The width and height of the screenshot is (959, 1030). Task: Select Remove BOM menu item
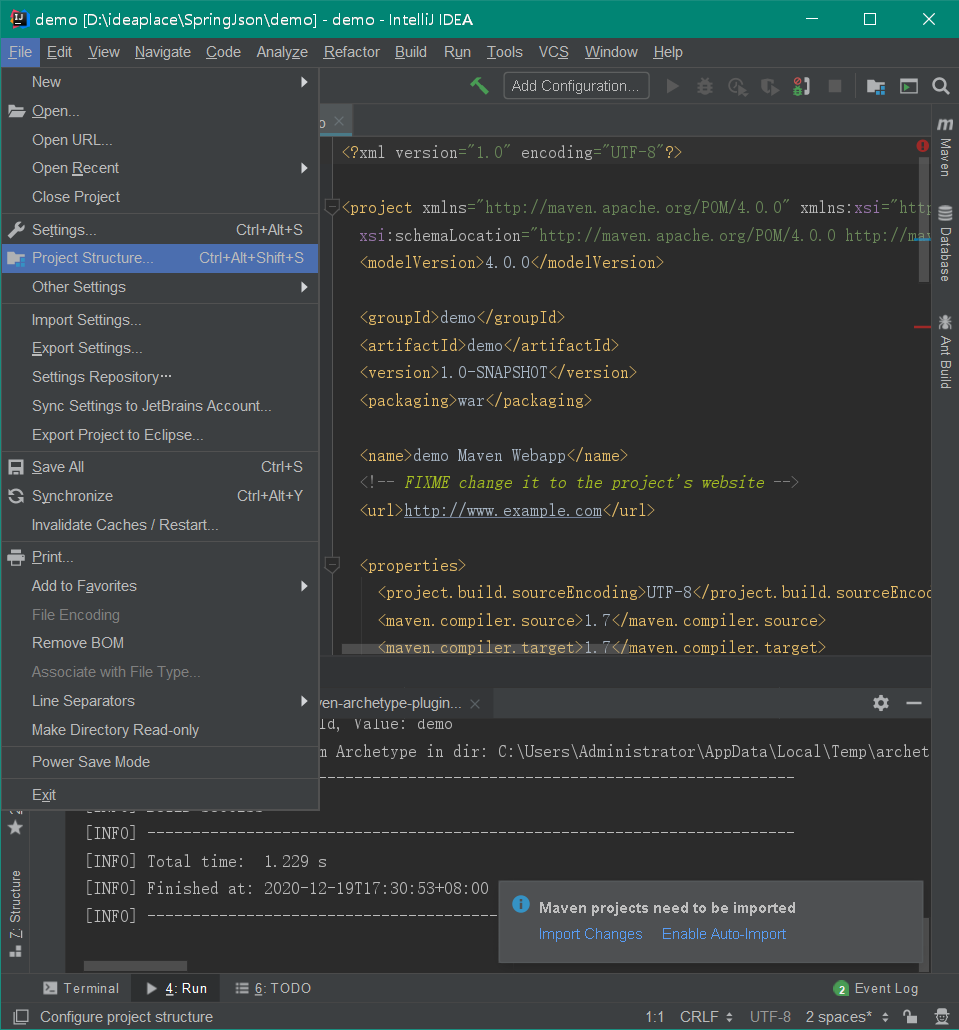pos(160,643)
